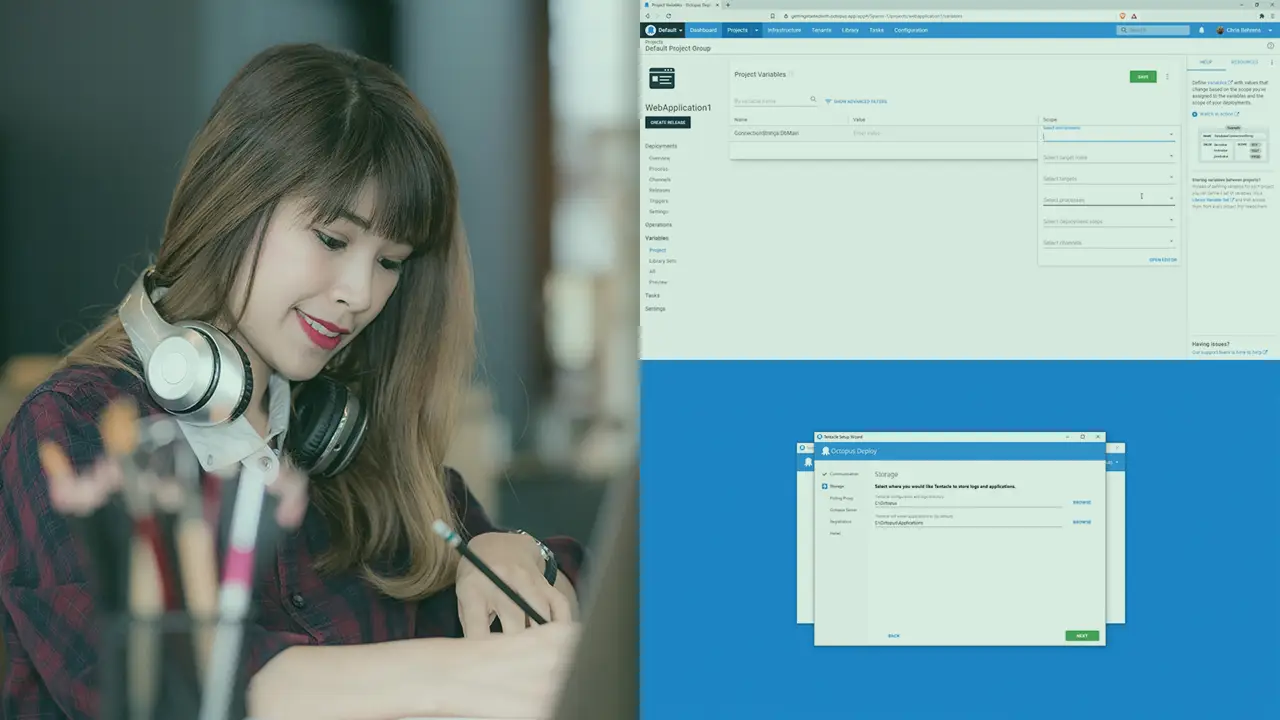The image size is (1280, 720).
Task: Open the Projects menu dropdown arrow
Action: 756,30
